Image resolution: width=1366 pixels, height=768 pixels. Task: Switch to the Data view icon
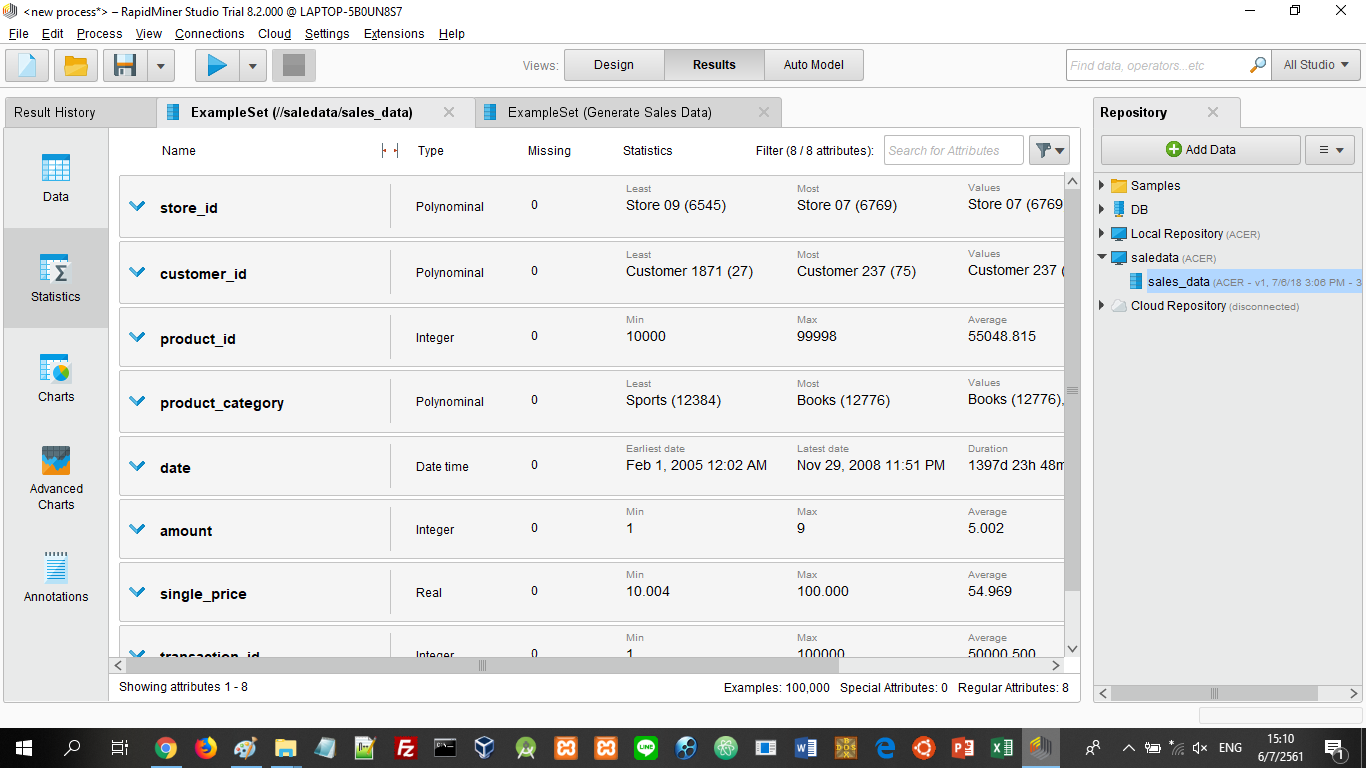(56, 178)
